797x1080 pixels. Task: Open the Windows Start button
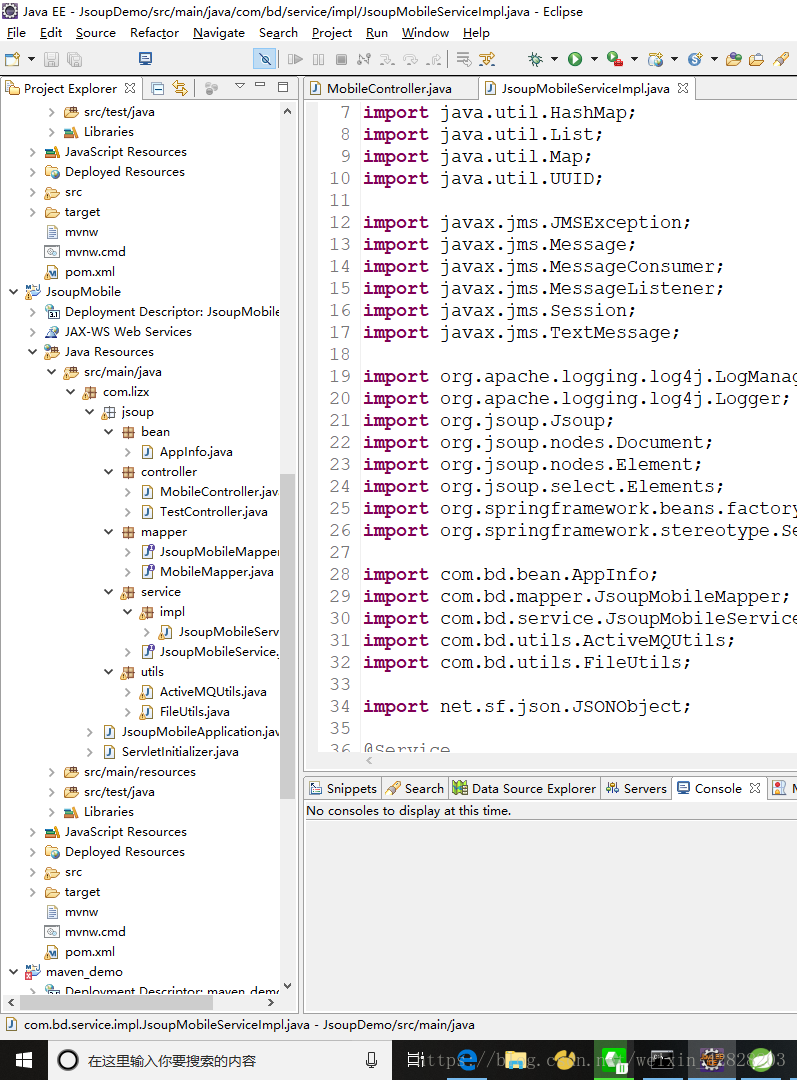(23, 1060)
